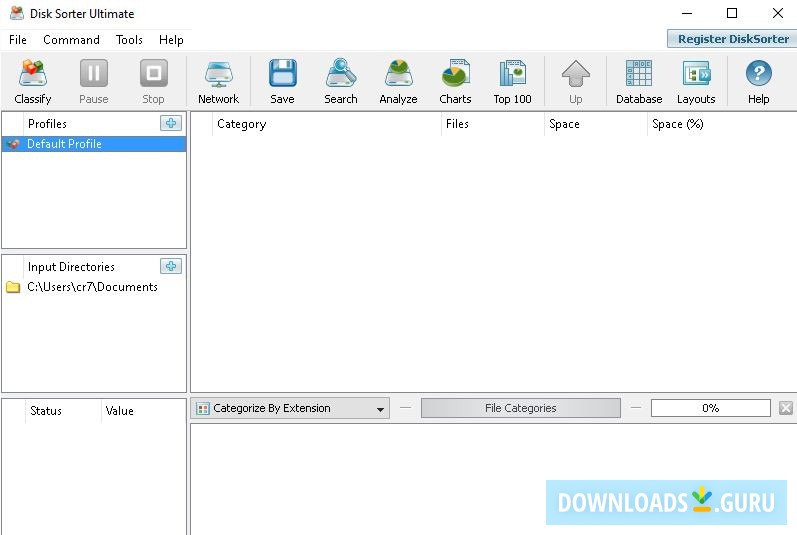Select the Default Profile entry
Image resolution: width=797 pixels, height=535 pixels.
[94, 144]
